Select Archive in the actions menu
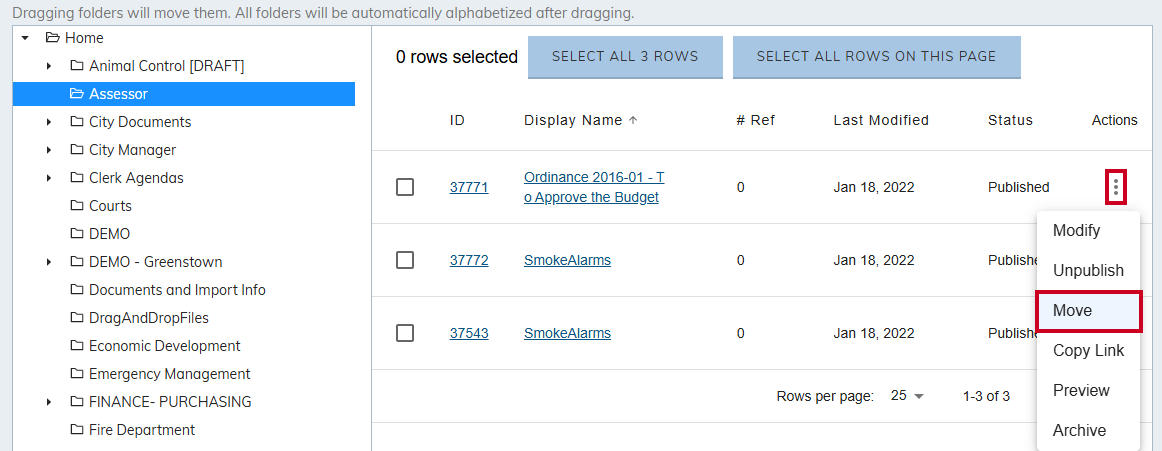The height and width of the screenshot is (451, 1162). point(1079,431)
